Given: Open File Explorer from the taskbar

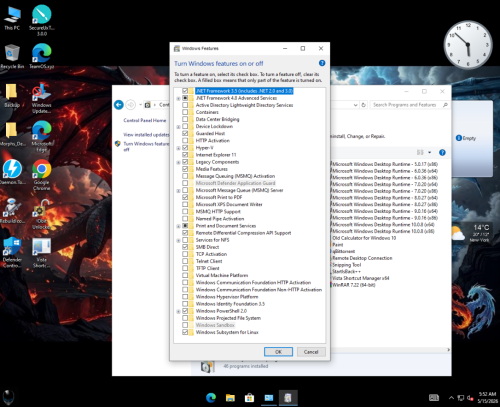Looking at the screenshot, I should (x=230, y=398).
